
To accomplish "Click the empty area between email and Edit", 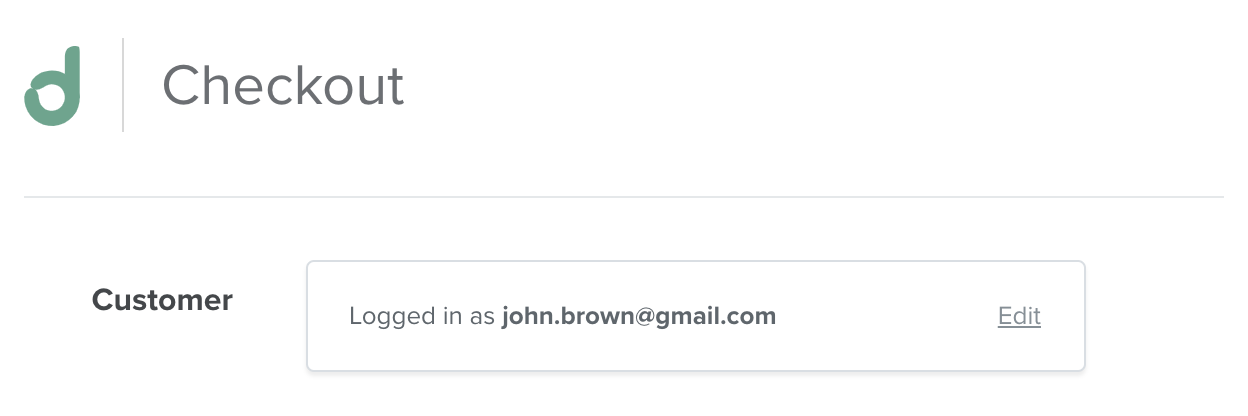I will coord(887,316).
